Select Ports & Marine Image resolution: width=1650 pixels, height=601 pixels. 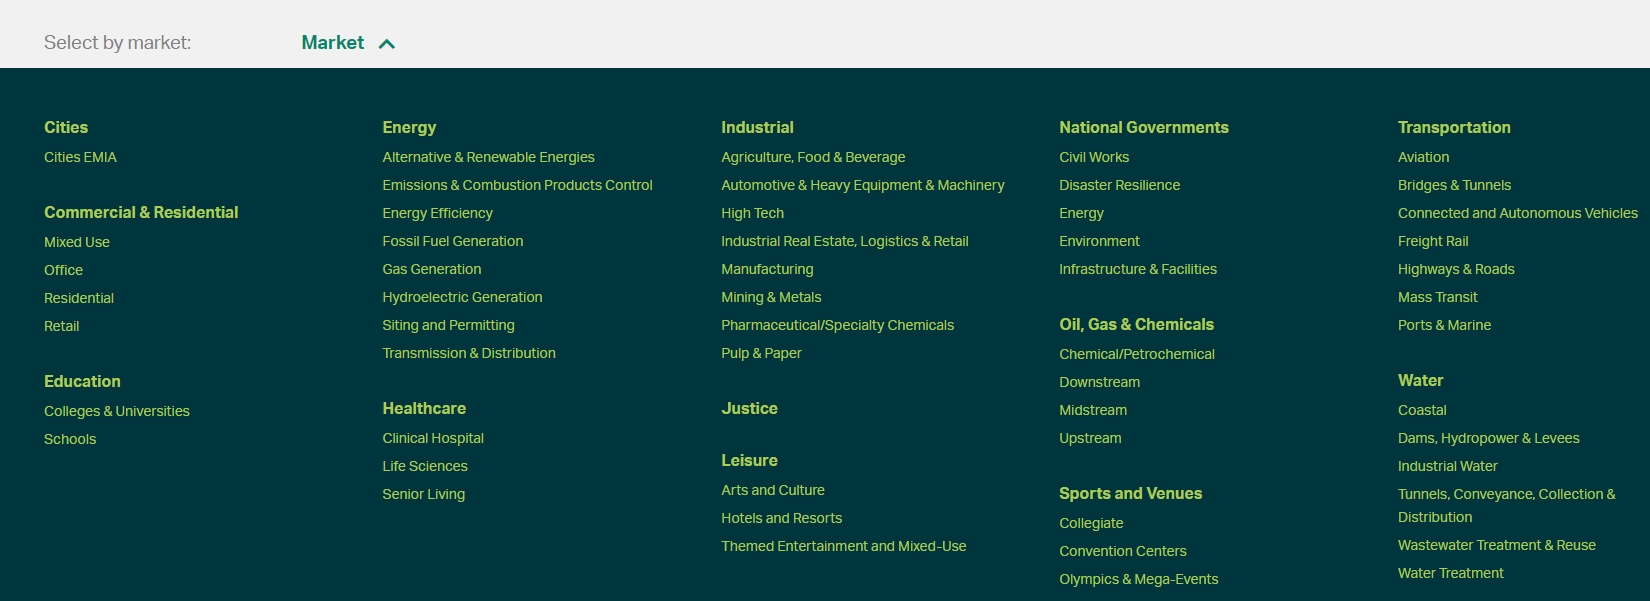click(x=1444, y=325)
